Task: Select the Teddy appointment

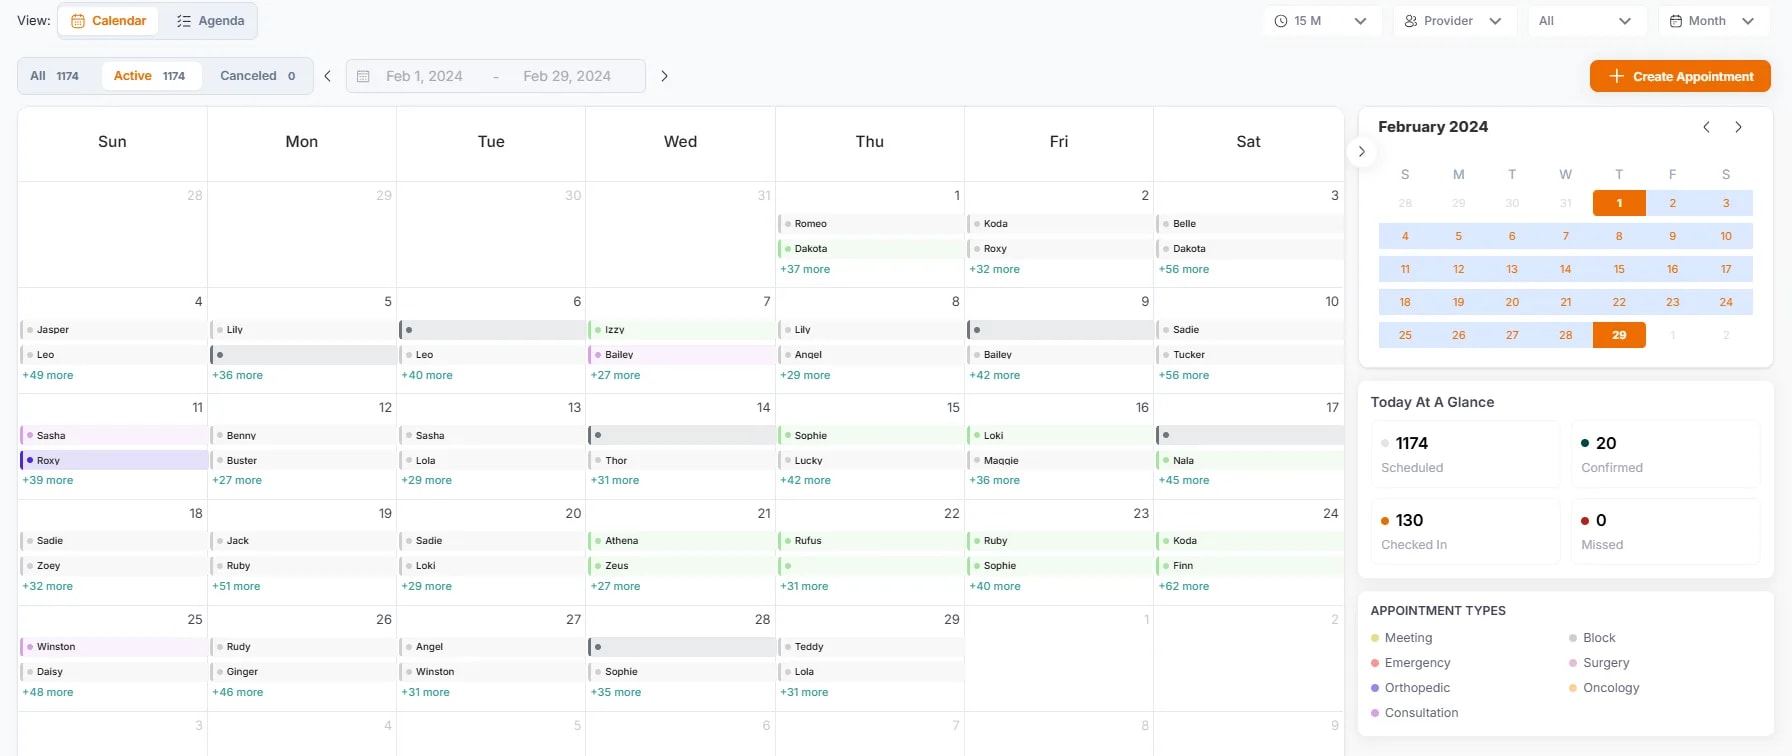Action: [x=870, y=647]
